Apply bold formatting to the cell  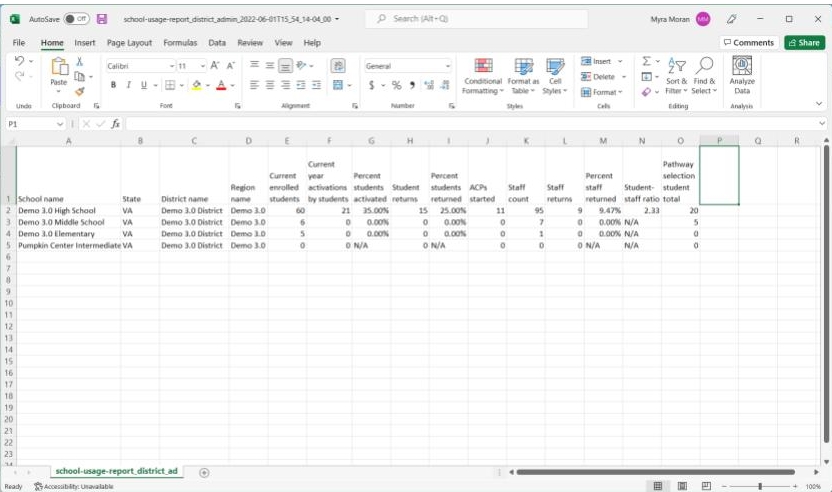click(x=114, y=85)
